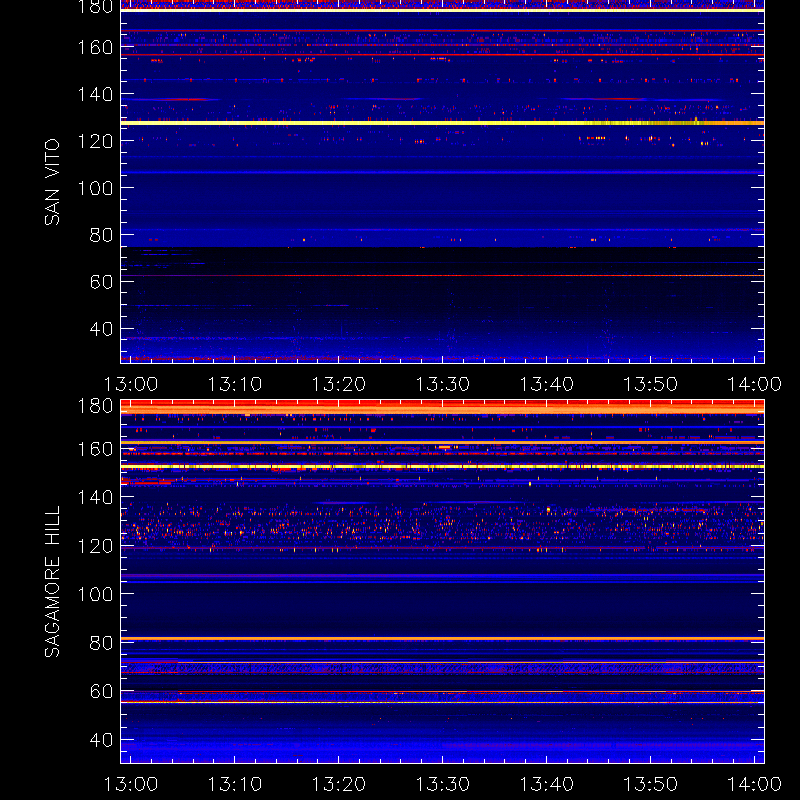The height and width of the screenshot is (800, 800).
Task: Click 13:00 time label under Sagamore Hill plot
Action: tap(131, 784)
